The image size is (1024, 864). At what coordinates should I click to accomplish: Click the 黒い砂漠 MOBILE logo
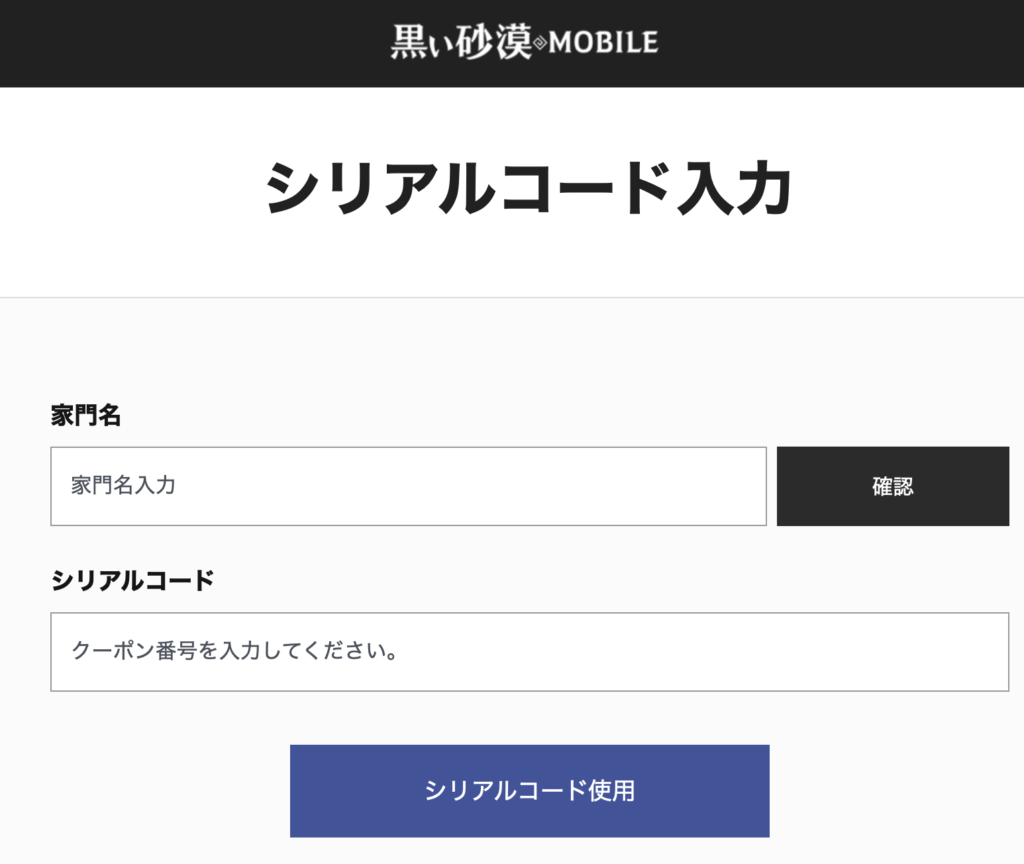click(524, 42)
